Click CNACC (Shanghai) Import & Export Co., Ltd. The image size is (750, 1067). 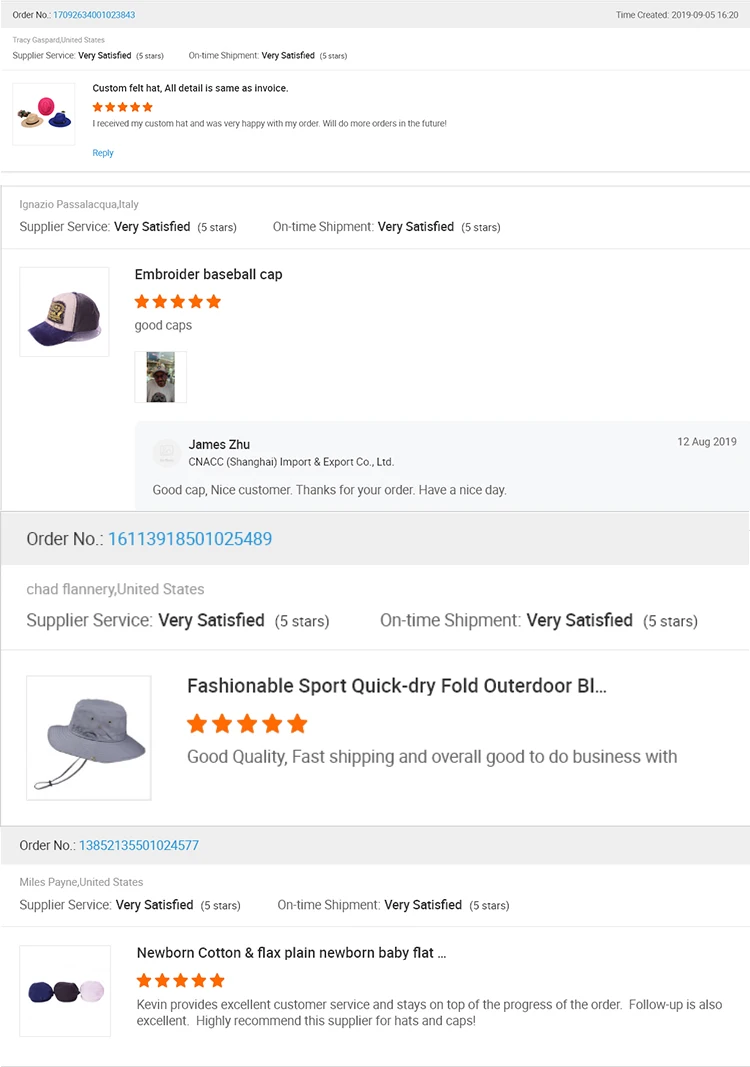pos(291,462)
